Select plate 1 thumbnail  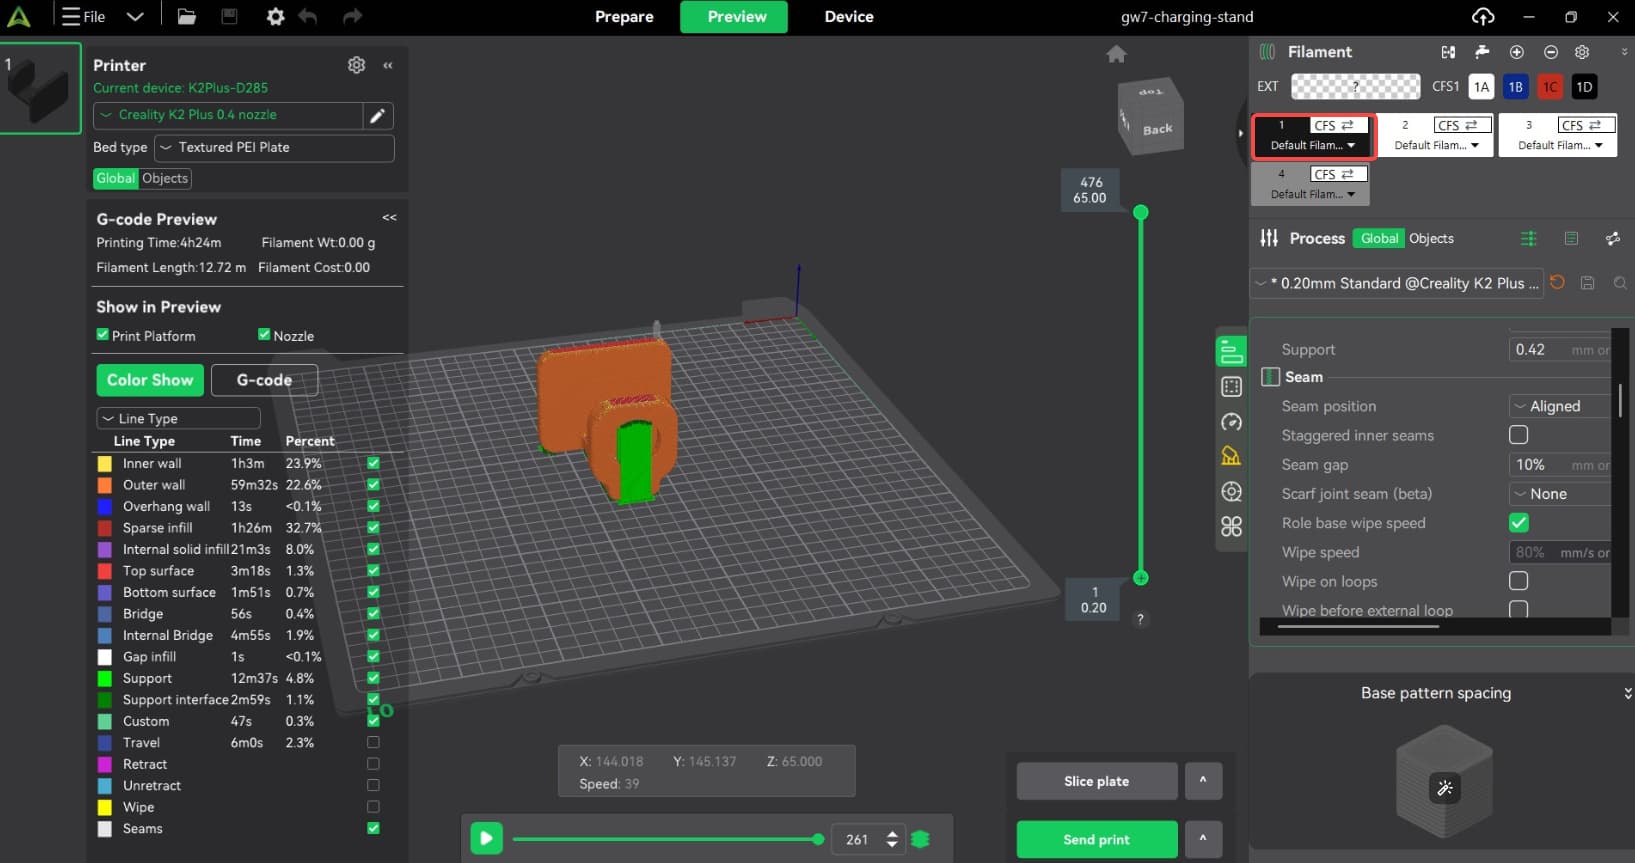[x=41, y=88]
